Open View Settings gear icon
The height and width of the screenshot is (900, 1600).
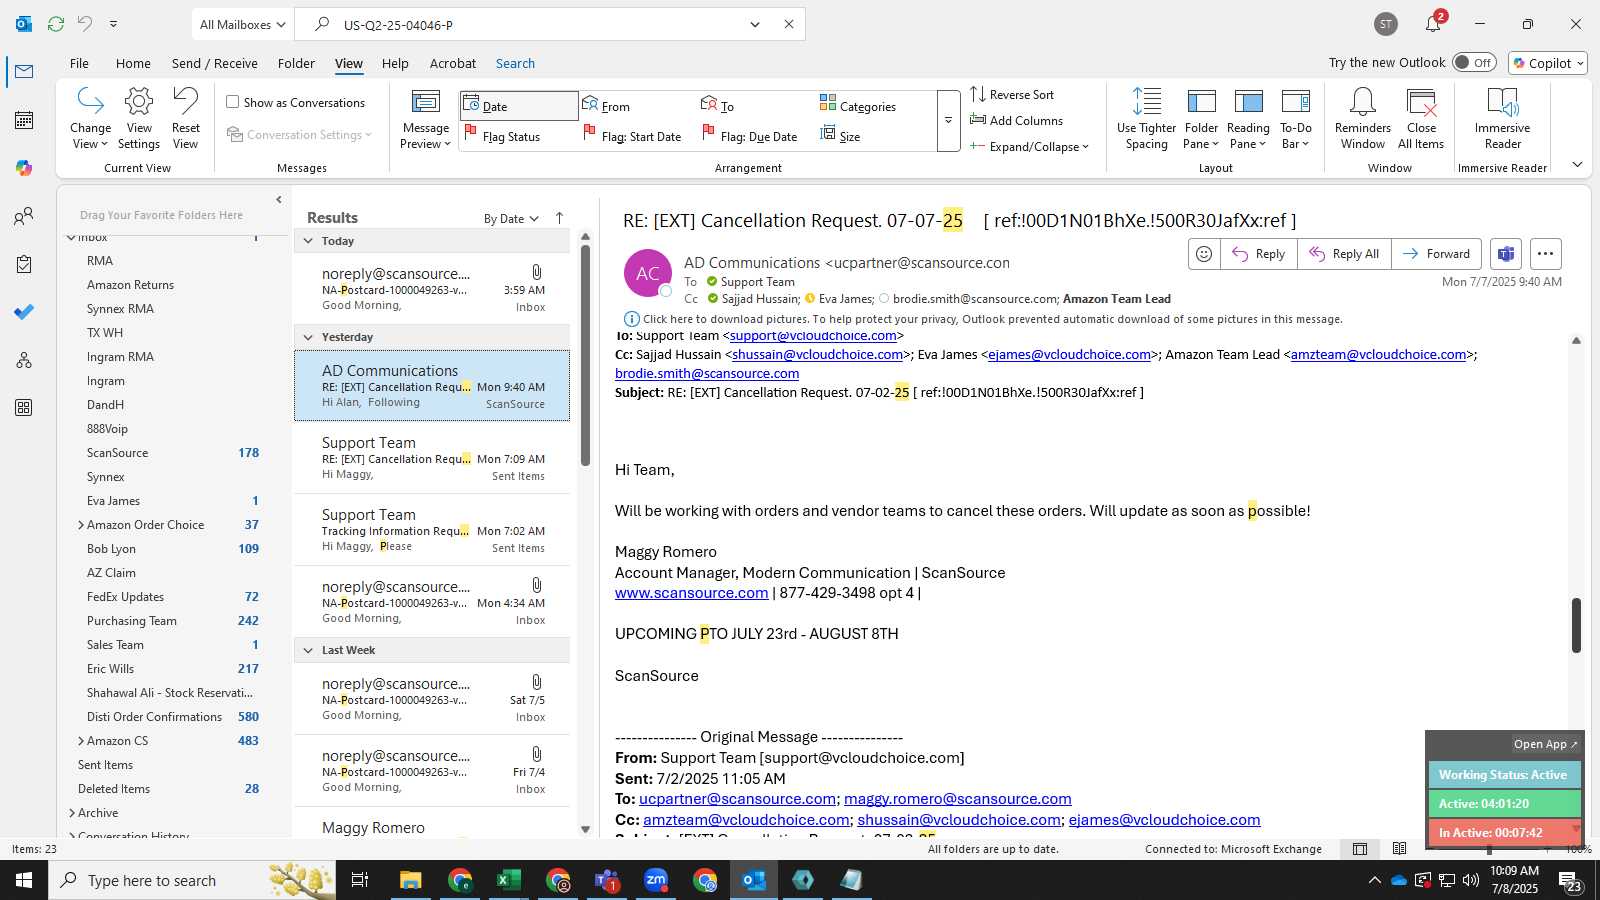pyautogui.click(x=139, y=119)
